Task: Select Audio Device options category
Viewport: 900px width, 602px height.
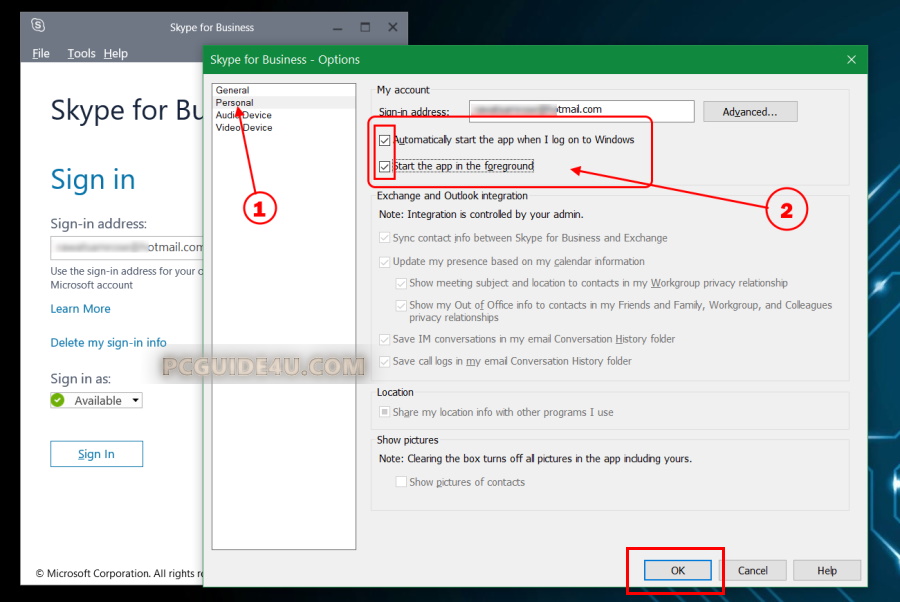Action: [x=244, y=115]
